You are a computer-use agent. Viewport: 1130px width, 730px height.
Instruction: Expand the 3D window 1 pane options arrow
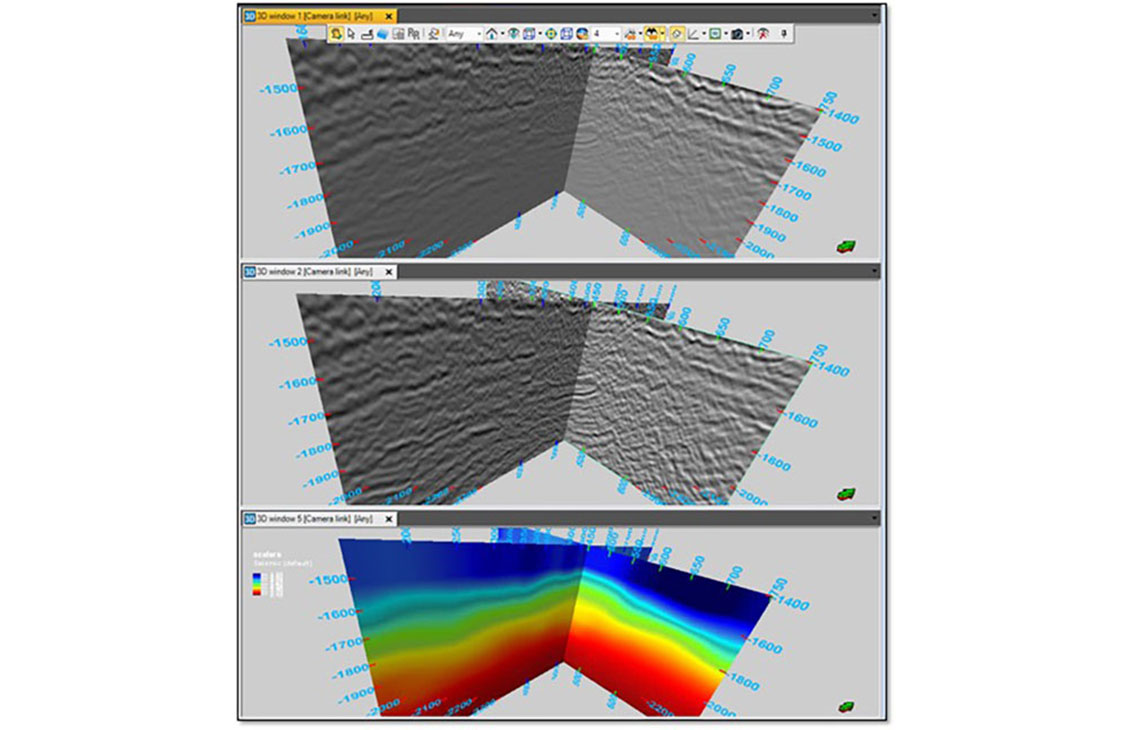875,16
